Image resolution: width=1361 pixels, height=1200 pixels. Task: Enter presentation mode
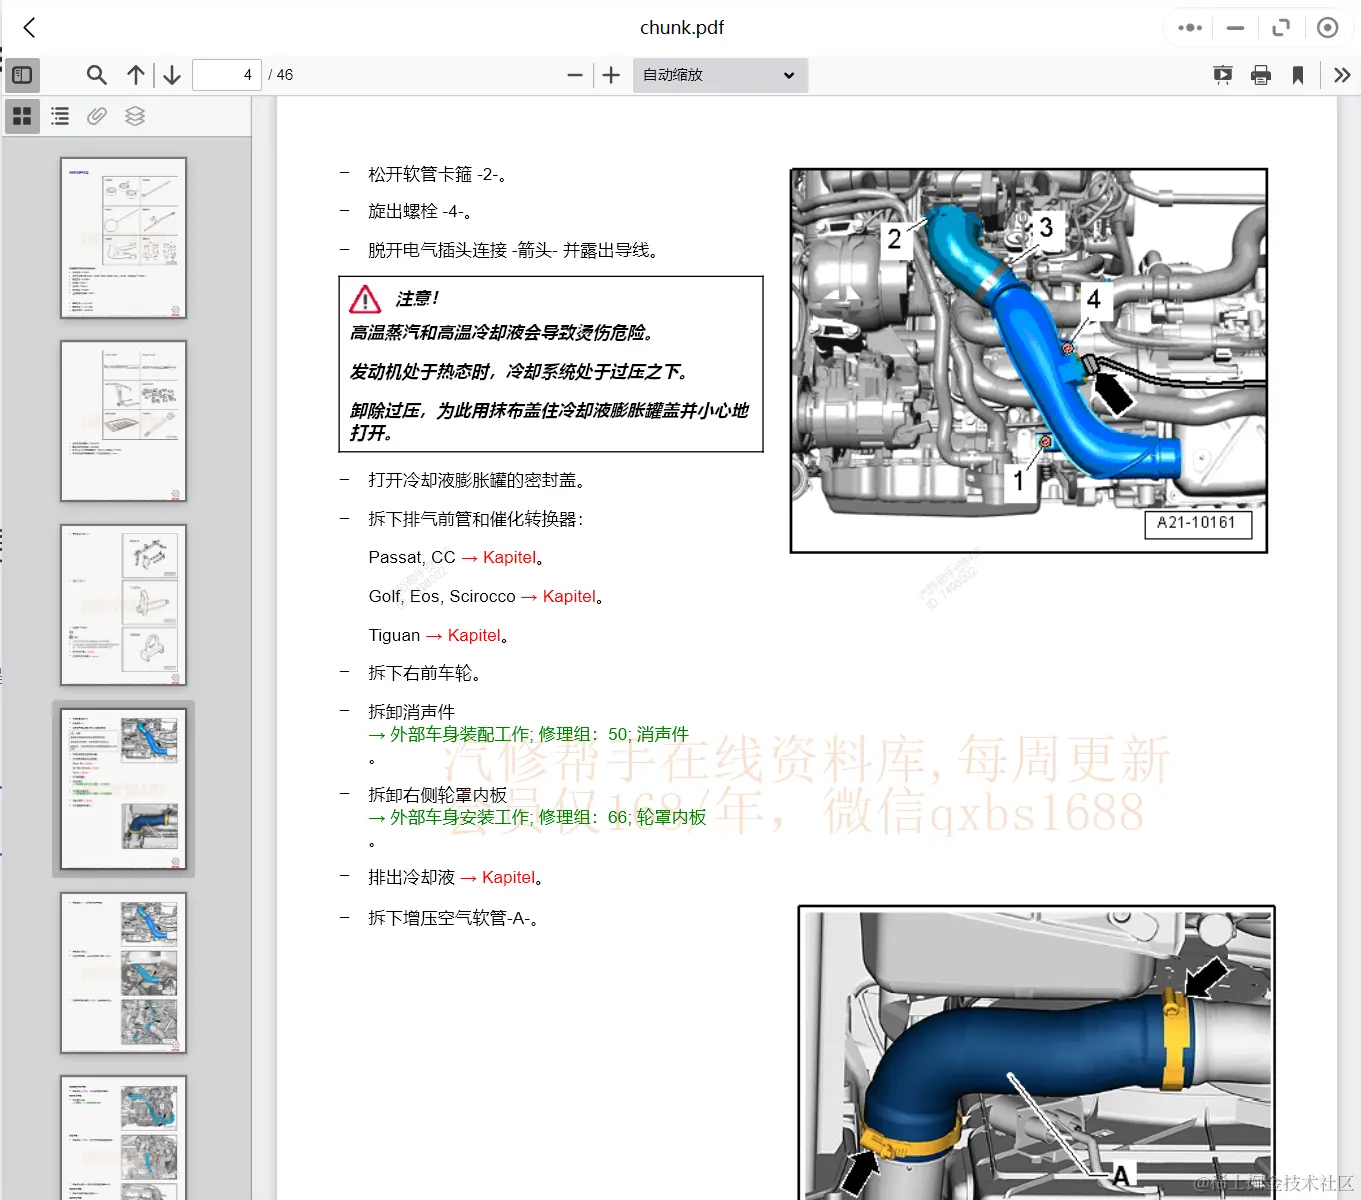[x=1222, y=74]
